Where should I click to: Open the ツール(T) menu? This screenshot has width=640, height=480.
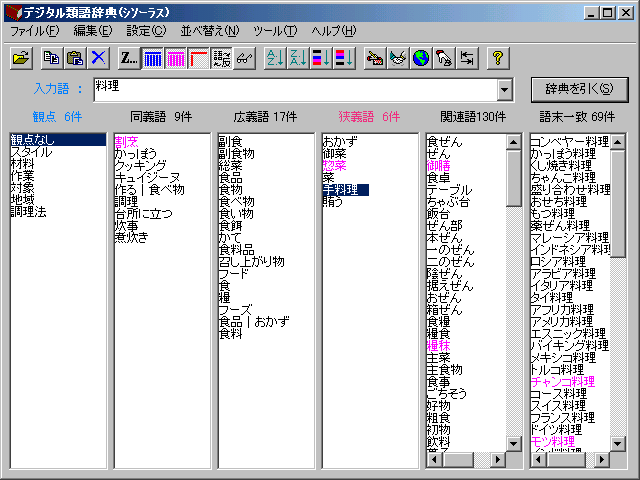275,31
